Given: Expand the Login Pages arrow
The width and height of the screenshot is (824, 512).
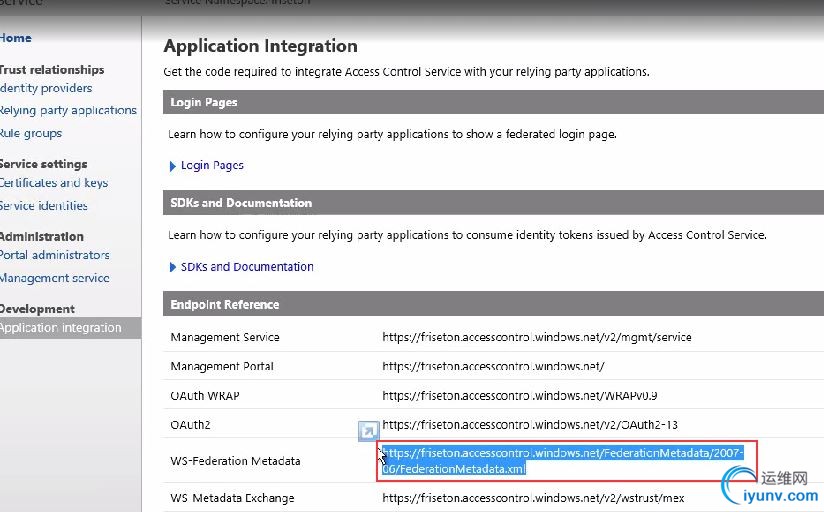Looking at the screenshot, I should click(173, 166).
